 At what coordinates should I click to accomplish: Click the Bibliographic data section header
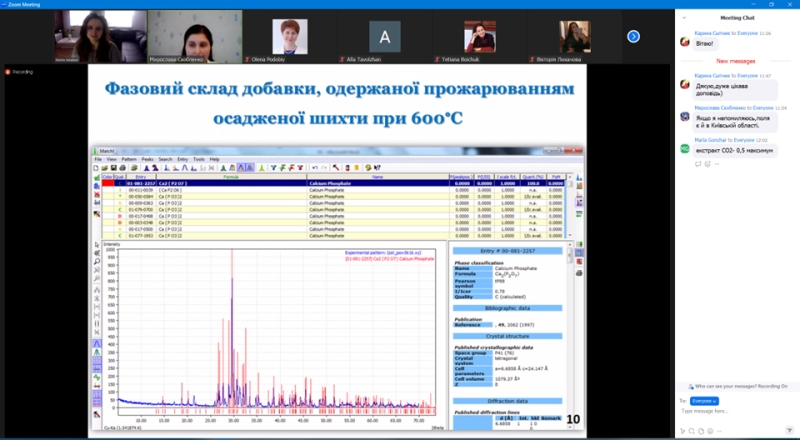[x=507, y=308]
